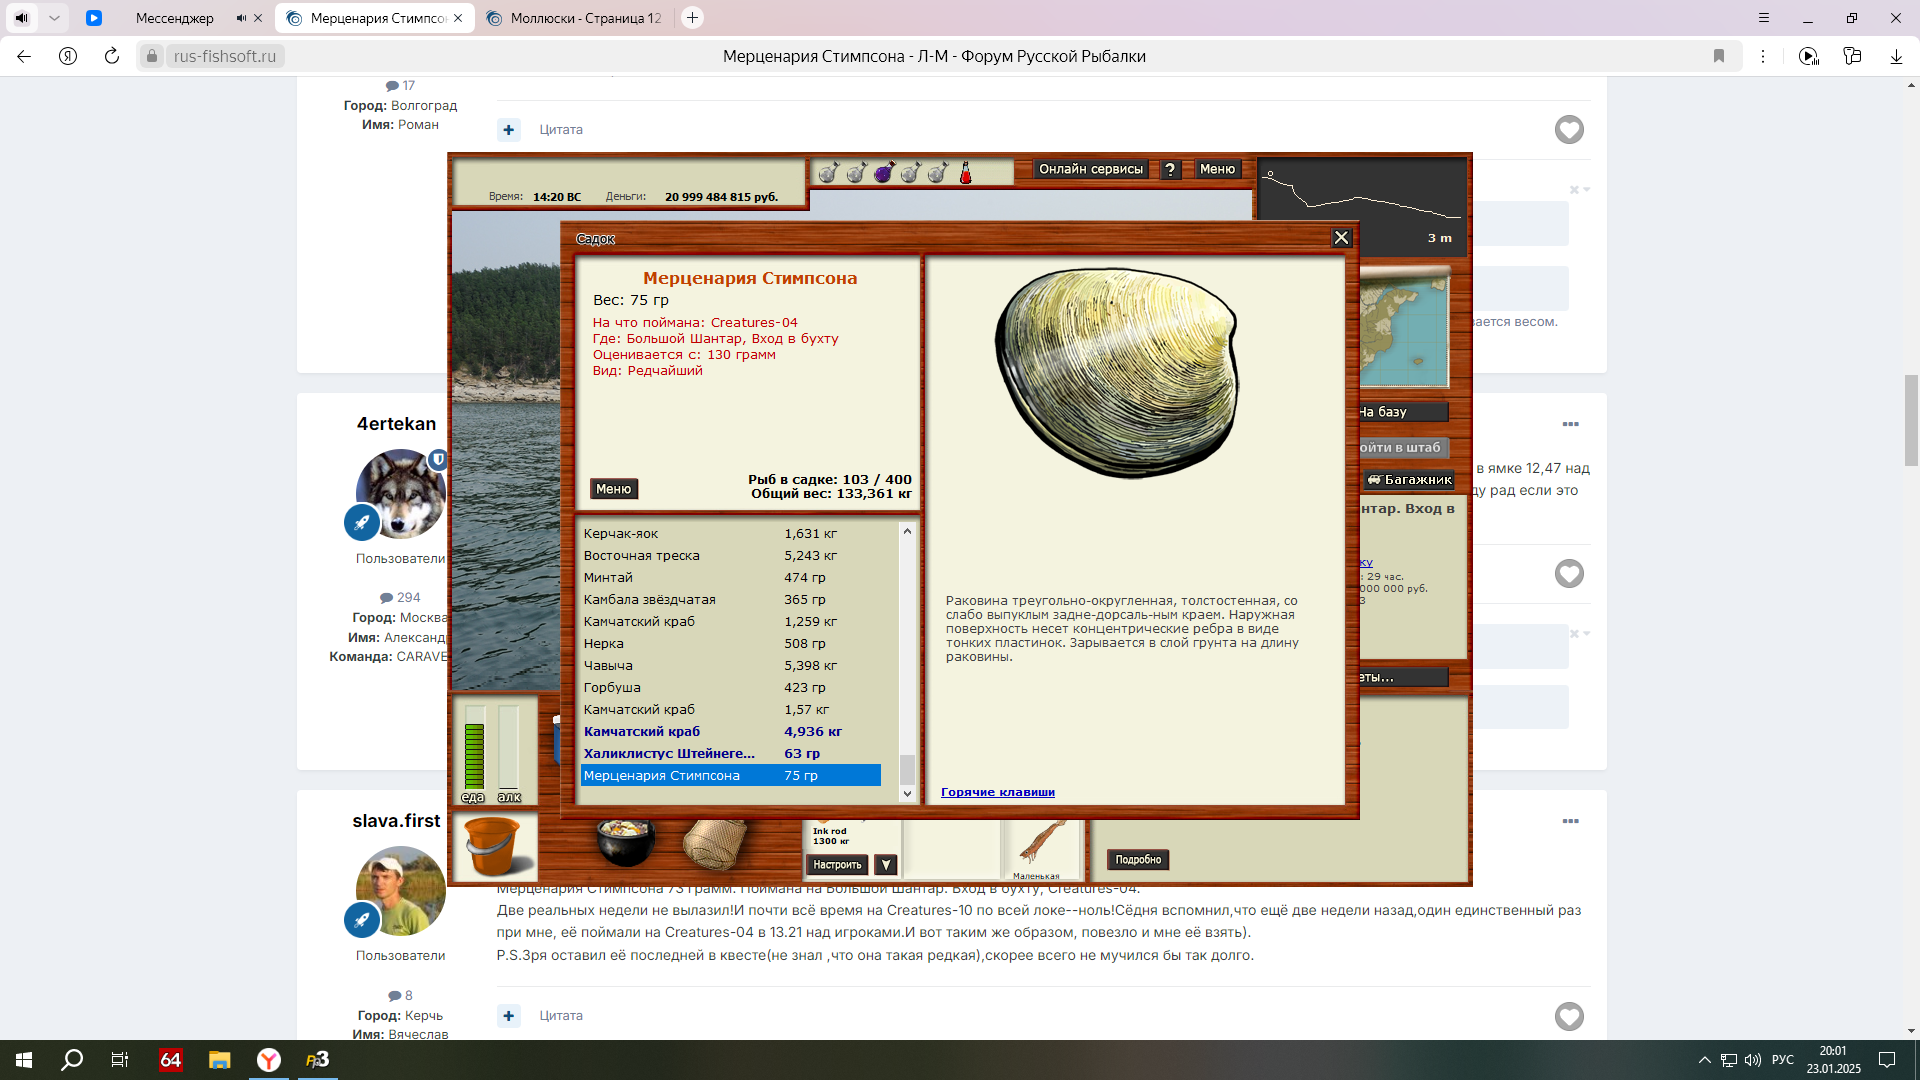Open page options three-dot menu
The width and height of the screenshot is (1920, 1080).
1763,56
